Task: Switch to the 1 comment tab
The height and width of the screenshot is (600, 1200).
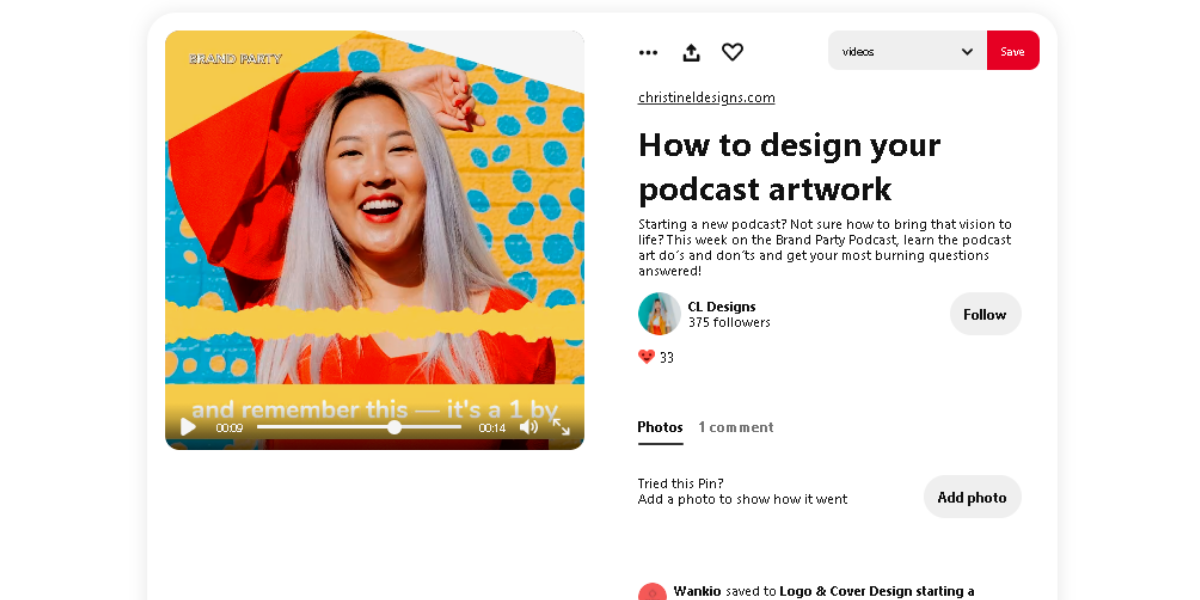Action: point(735,427)
